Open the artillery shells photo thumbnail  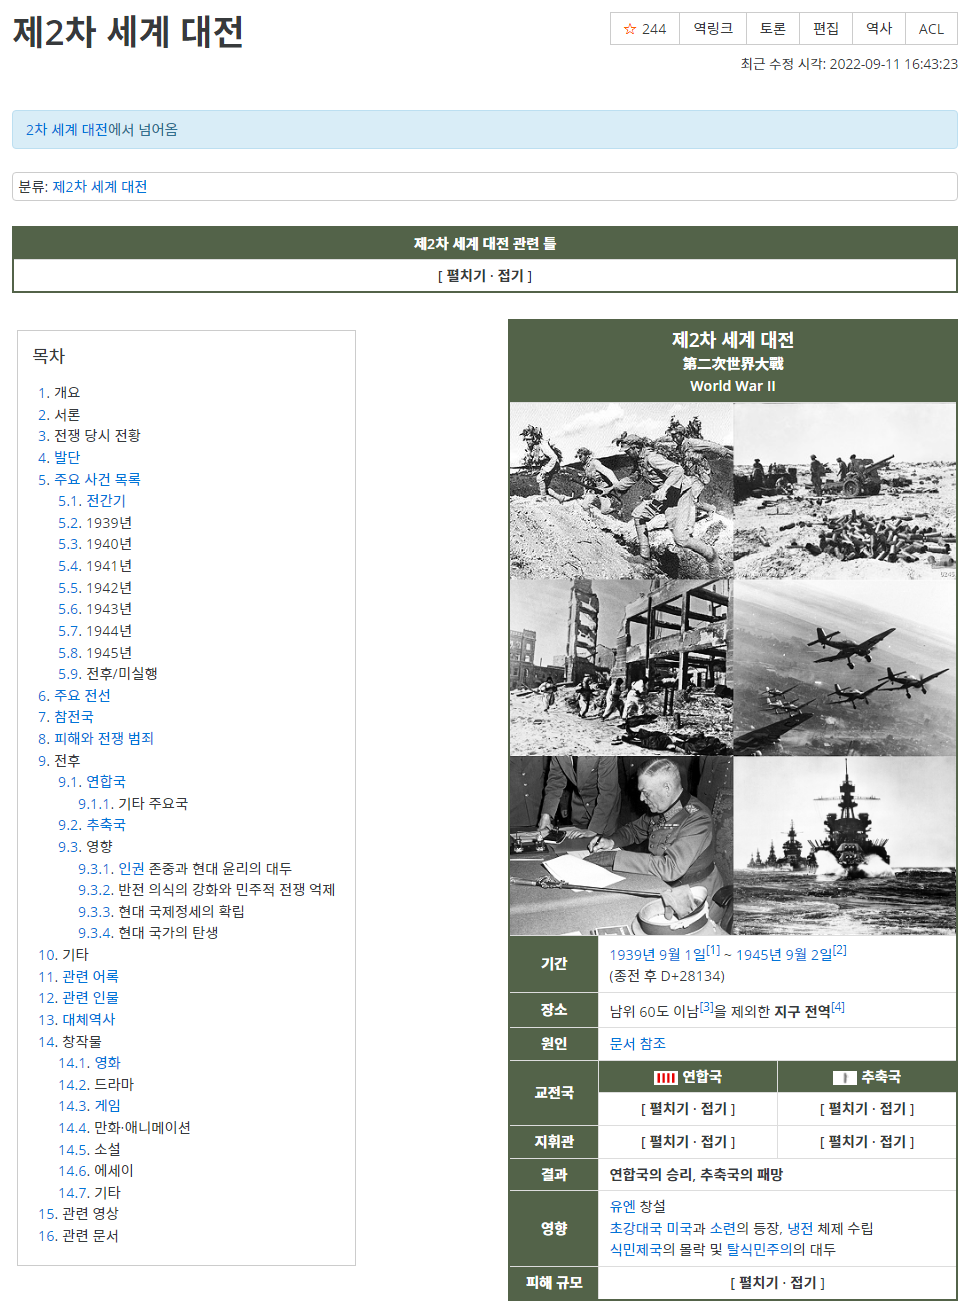[x=845, y=490]
